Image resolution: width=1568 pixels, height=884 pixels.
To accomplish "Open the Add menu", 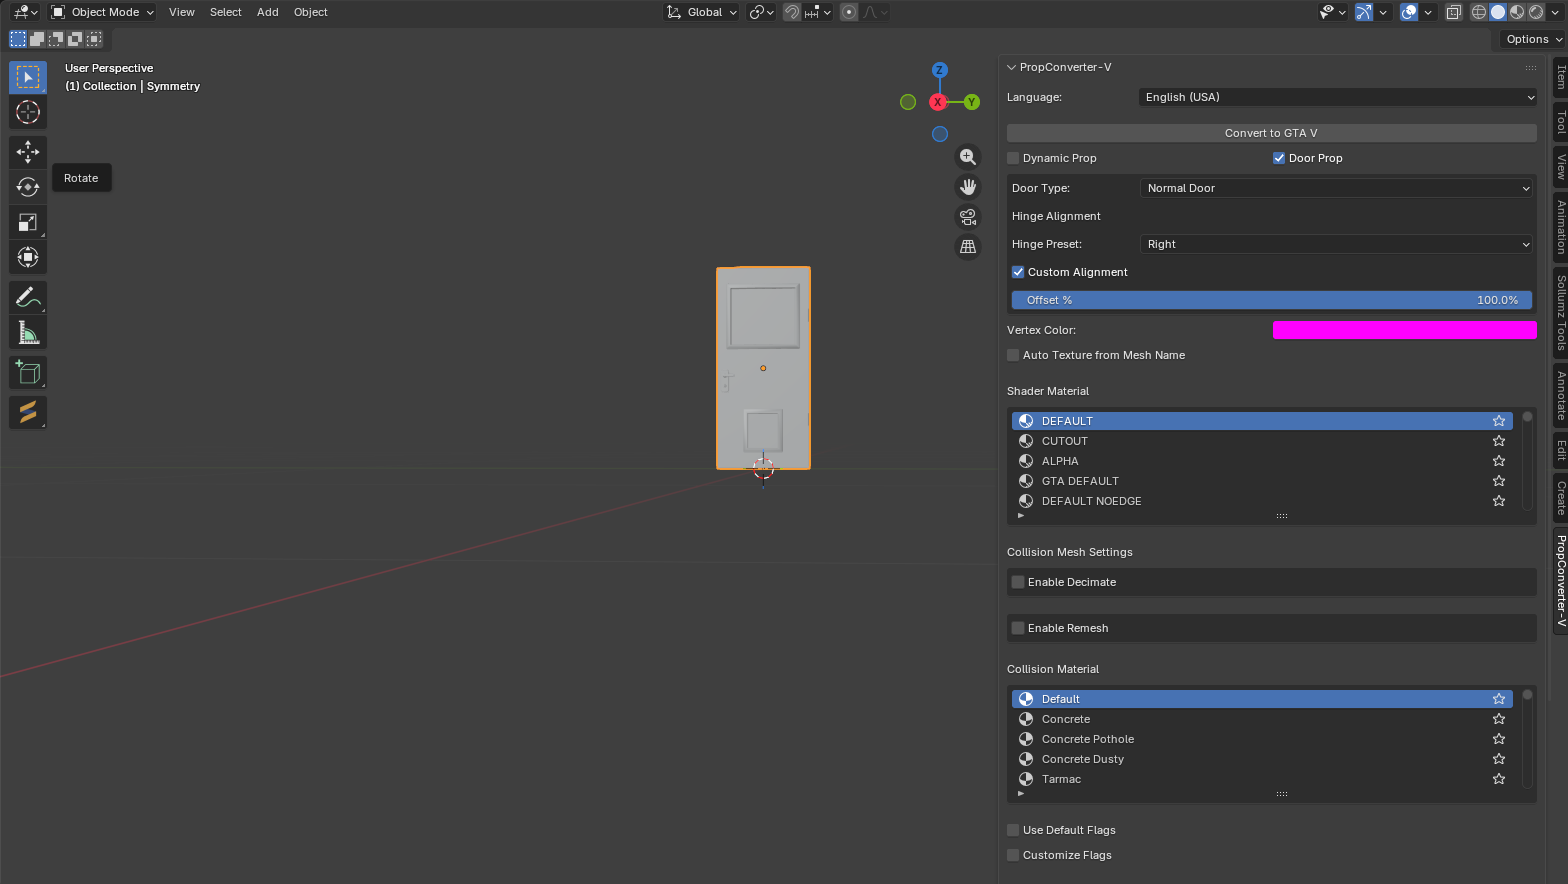I will point(267,12).
